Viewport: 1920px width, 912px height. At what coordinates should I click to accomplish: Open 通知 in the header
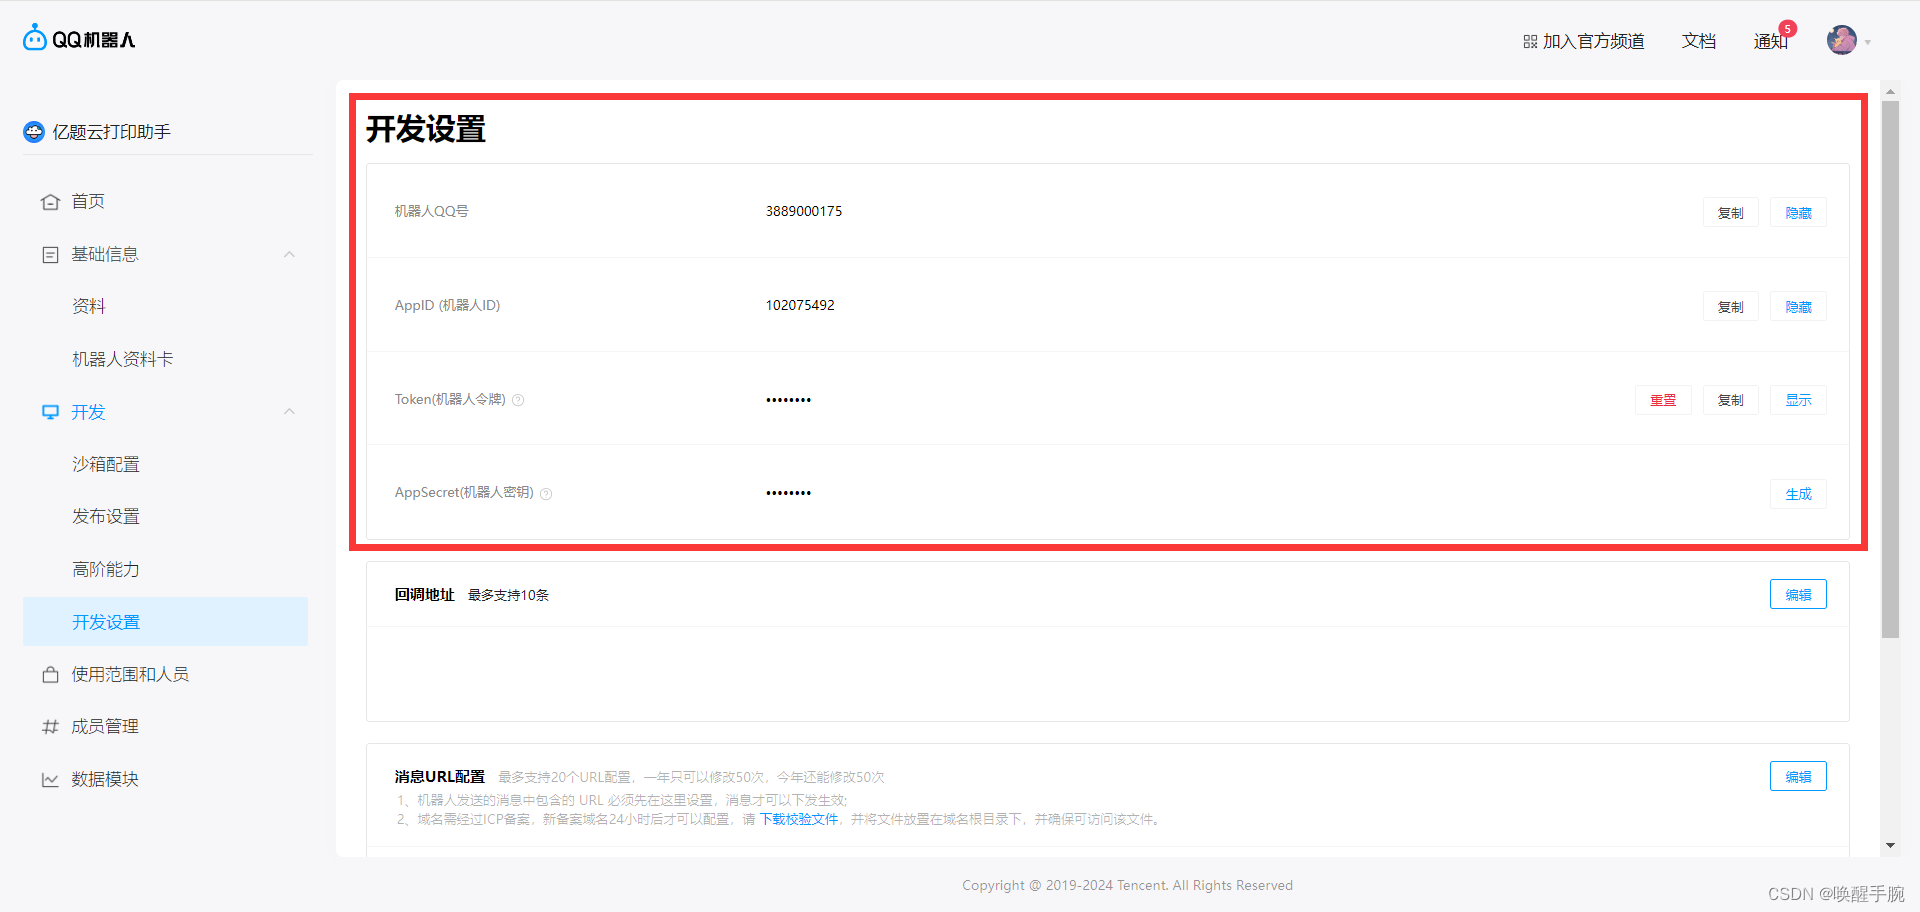(x=1770, y=41)
